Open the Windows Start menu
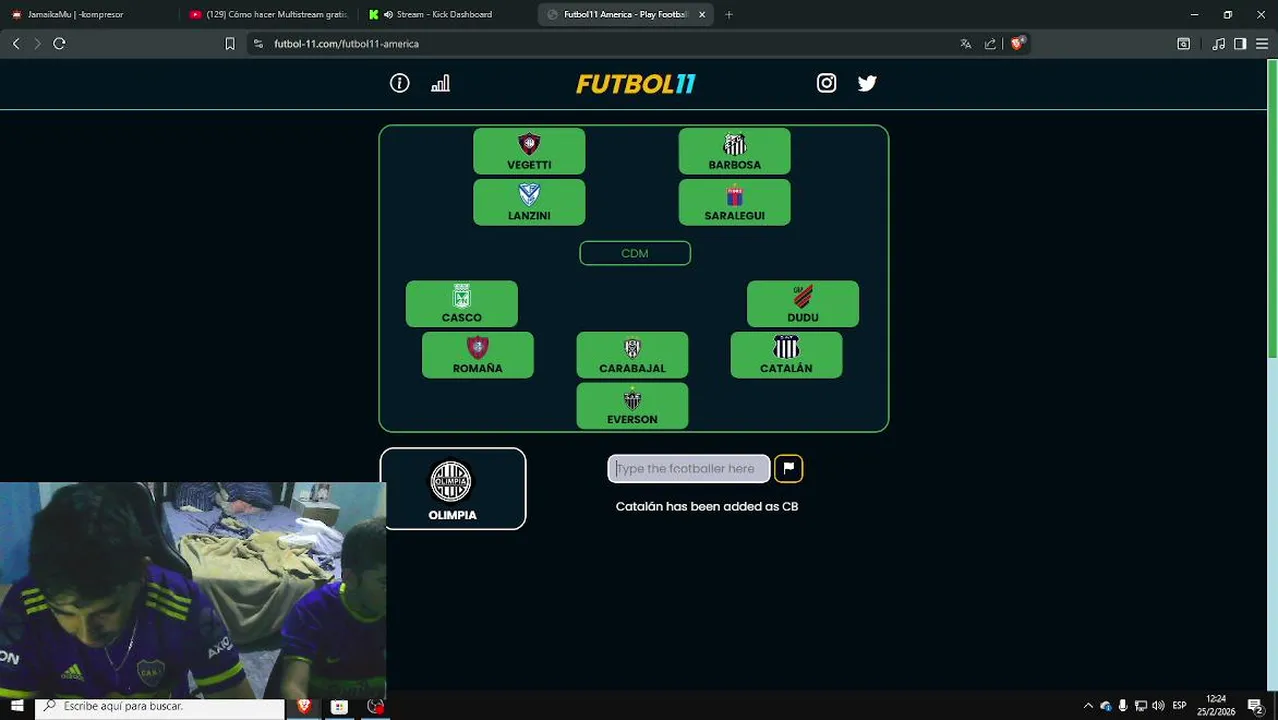Image resolution: width=1278 pixels, height=720 pixels. pyautogui.click(x=17, y=706)
